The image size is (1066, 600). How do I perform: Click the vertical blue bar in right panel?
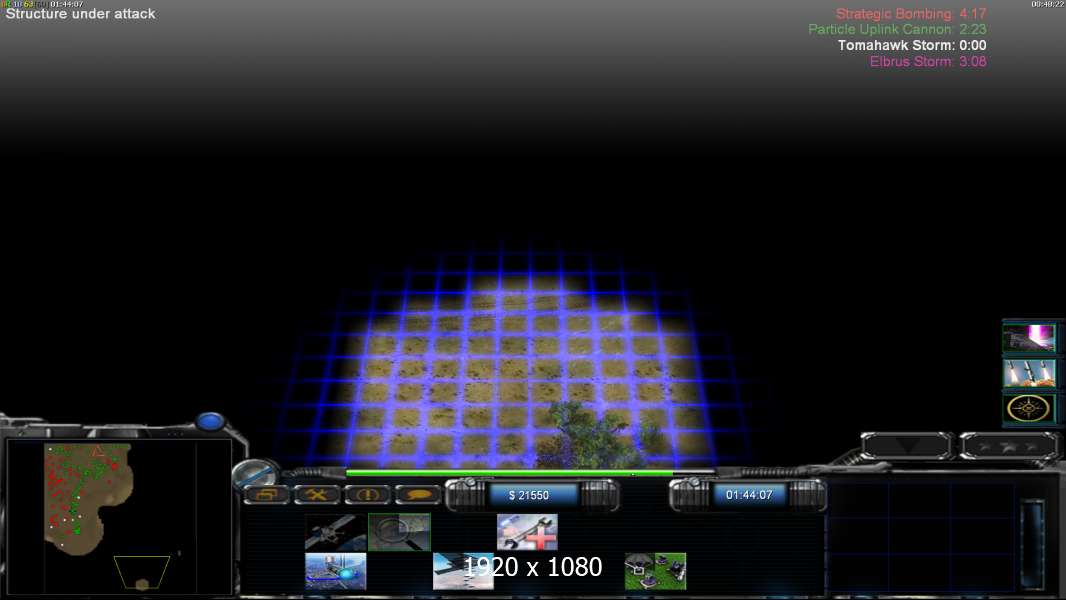pyautogui.click(x=1032, y=544)
